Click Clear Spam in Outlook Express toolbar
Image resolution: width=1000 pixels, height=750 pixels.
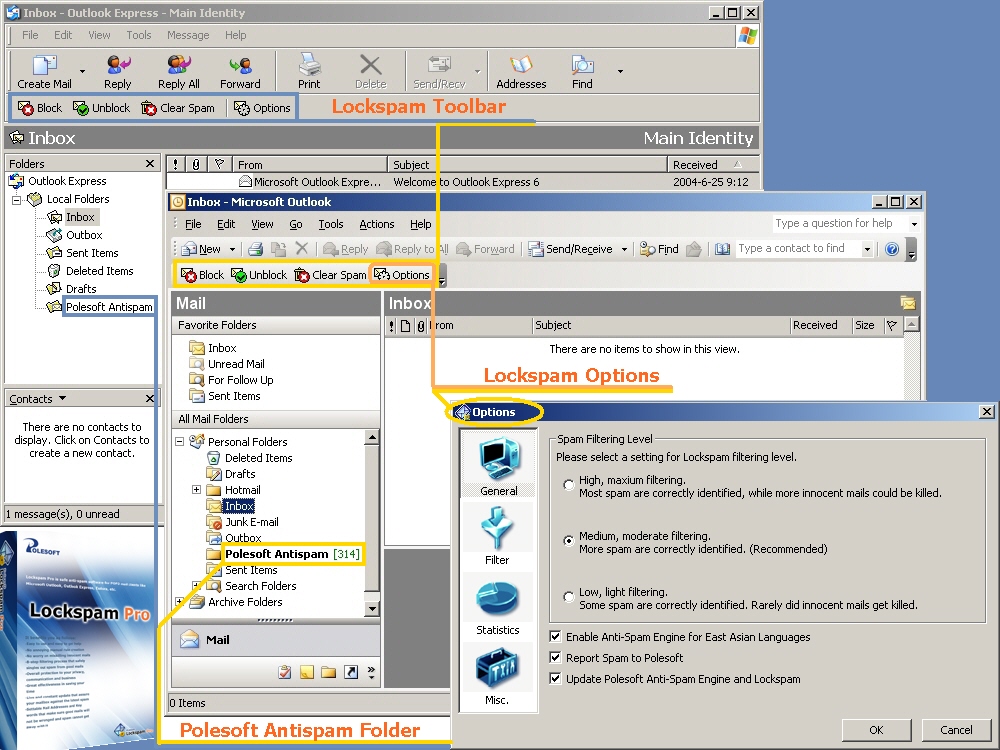pos(178,108)
